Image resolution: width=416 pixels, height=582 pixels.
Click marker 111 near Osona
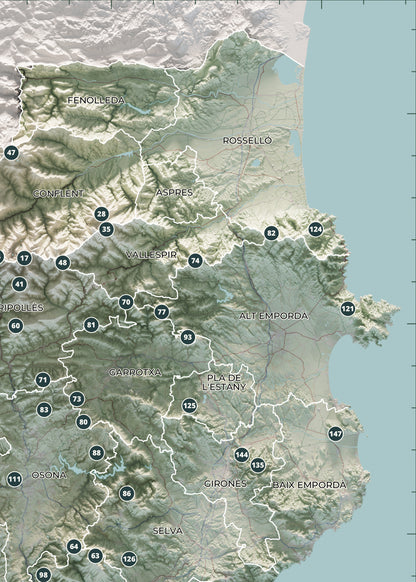pyautogui.click(x=14, y=479)
